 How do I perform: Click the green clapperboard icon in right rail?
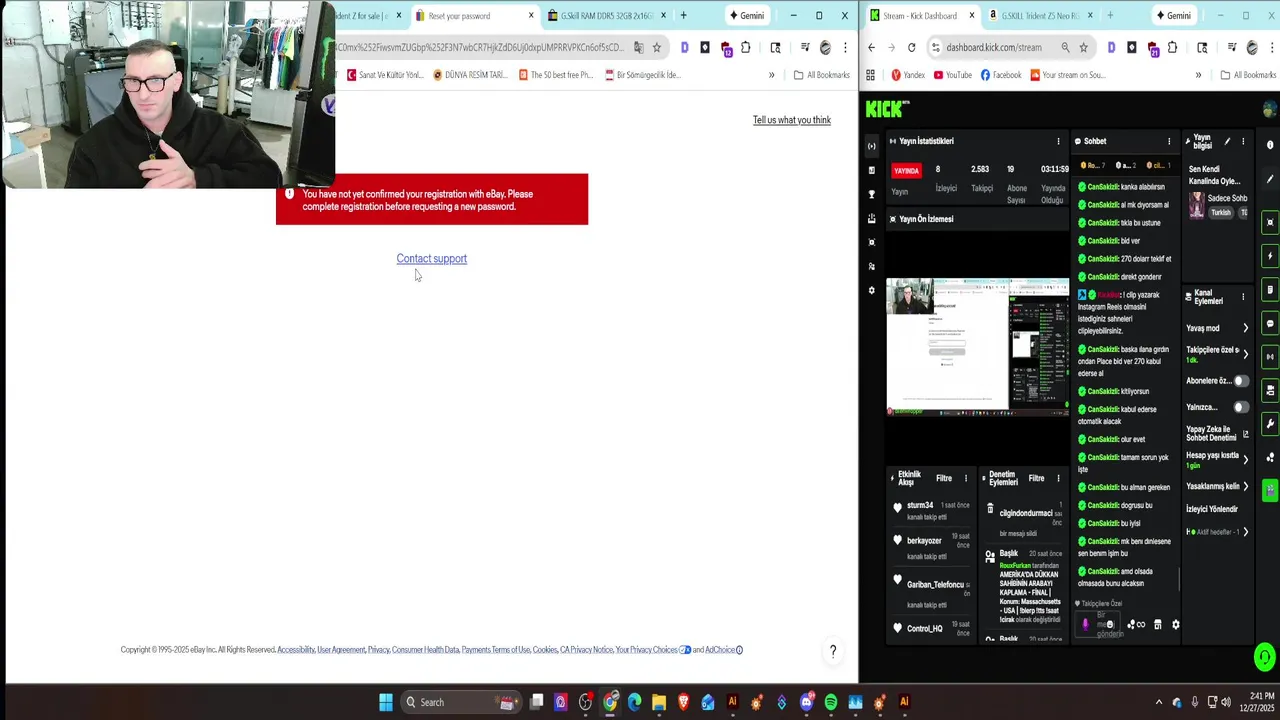tap(1270, 490)
